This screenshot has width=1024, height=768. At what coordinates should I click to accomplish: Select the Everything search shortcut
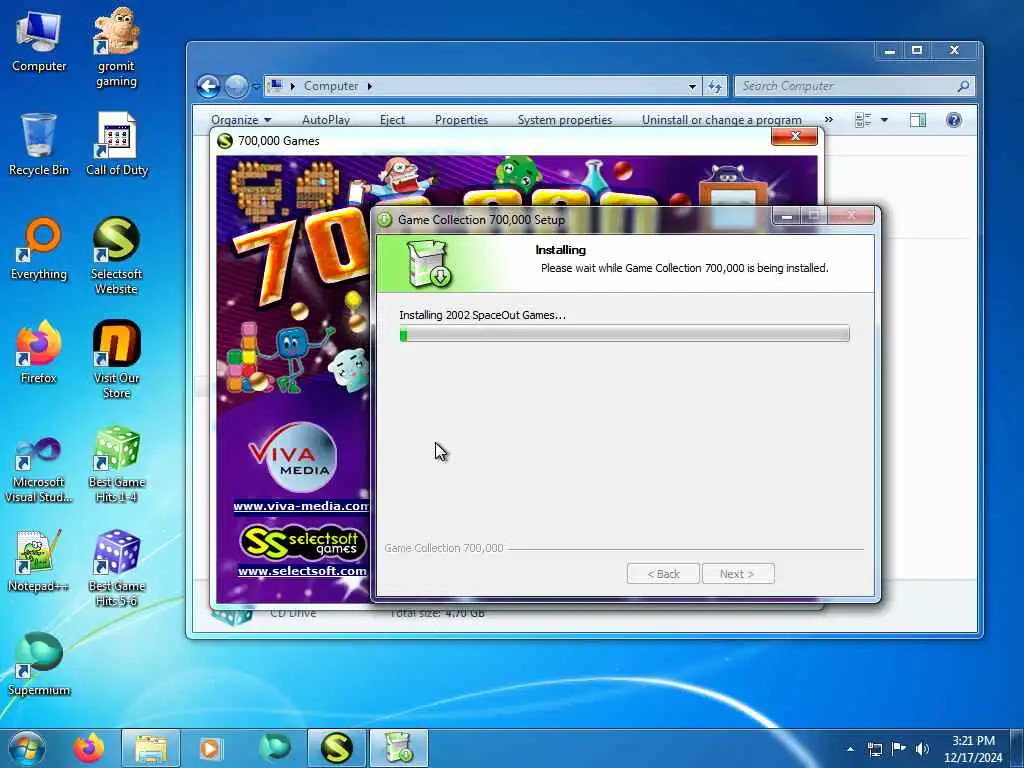(39, 249)
